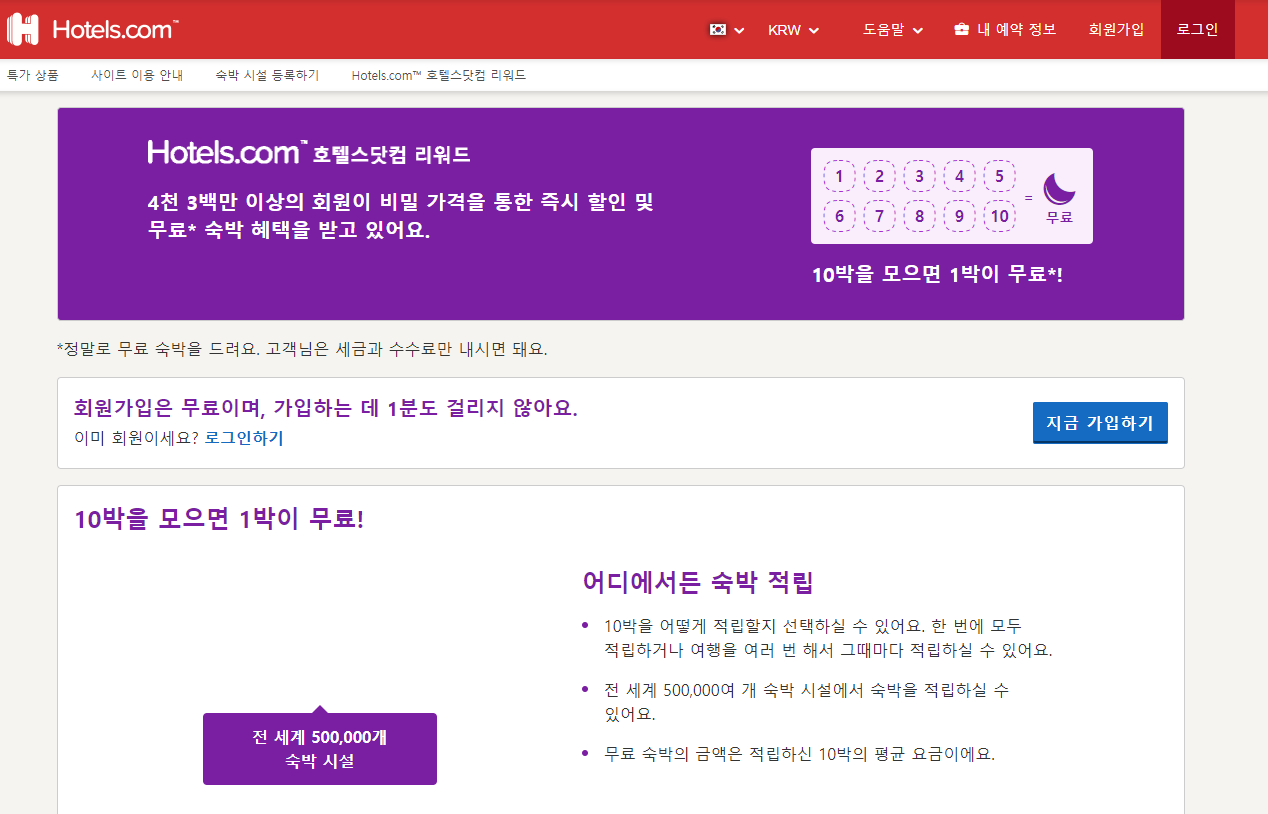
Task: Open 사이트 이용 안내 menu item
Action: coord(137,75)
